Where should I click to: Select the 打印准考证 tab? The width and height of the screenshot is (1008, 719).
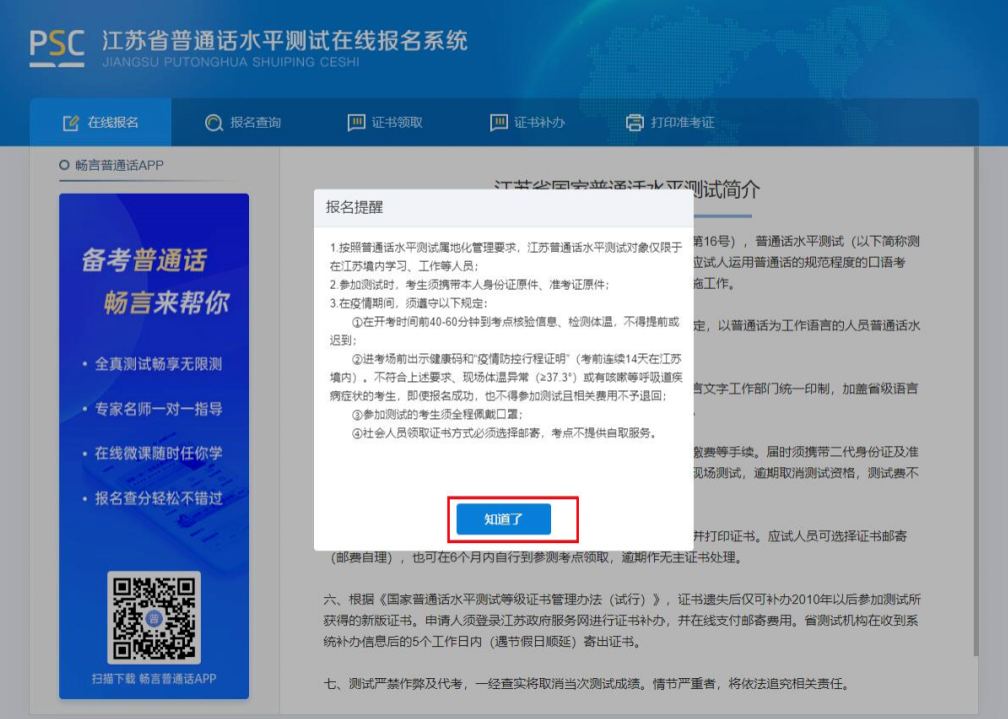pos(682,123)
